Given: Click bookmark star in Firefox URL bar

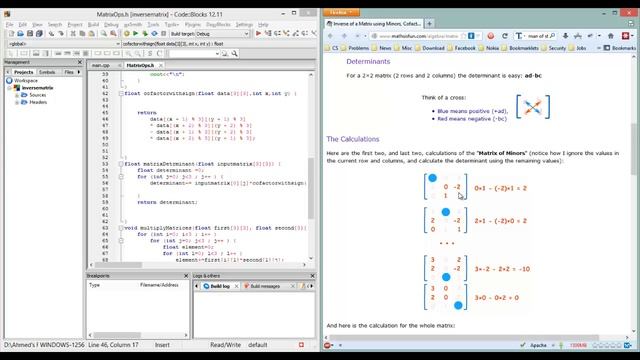Looking at the screenshot, I should (463, 36).
